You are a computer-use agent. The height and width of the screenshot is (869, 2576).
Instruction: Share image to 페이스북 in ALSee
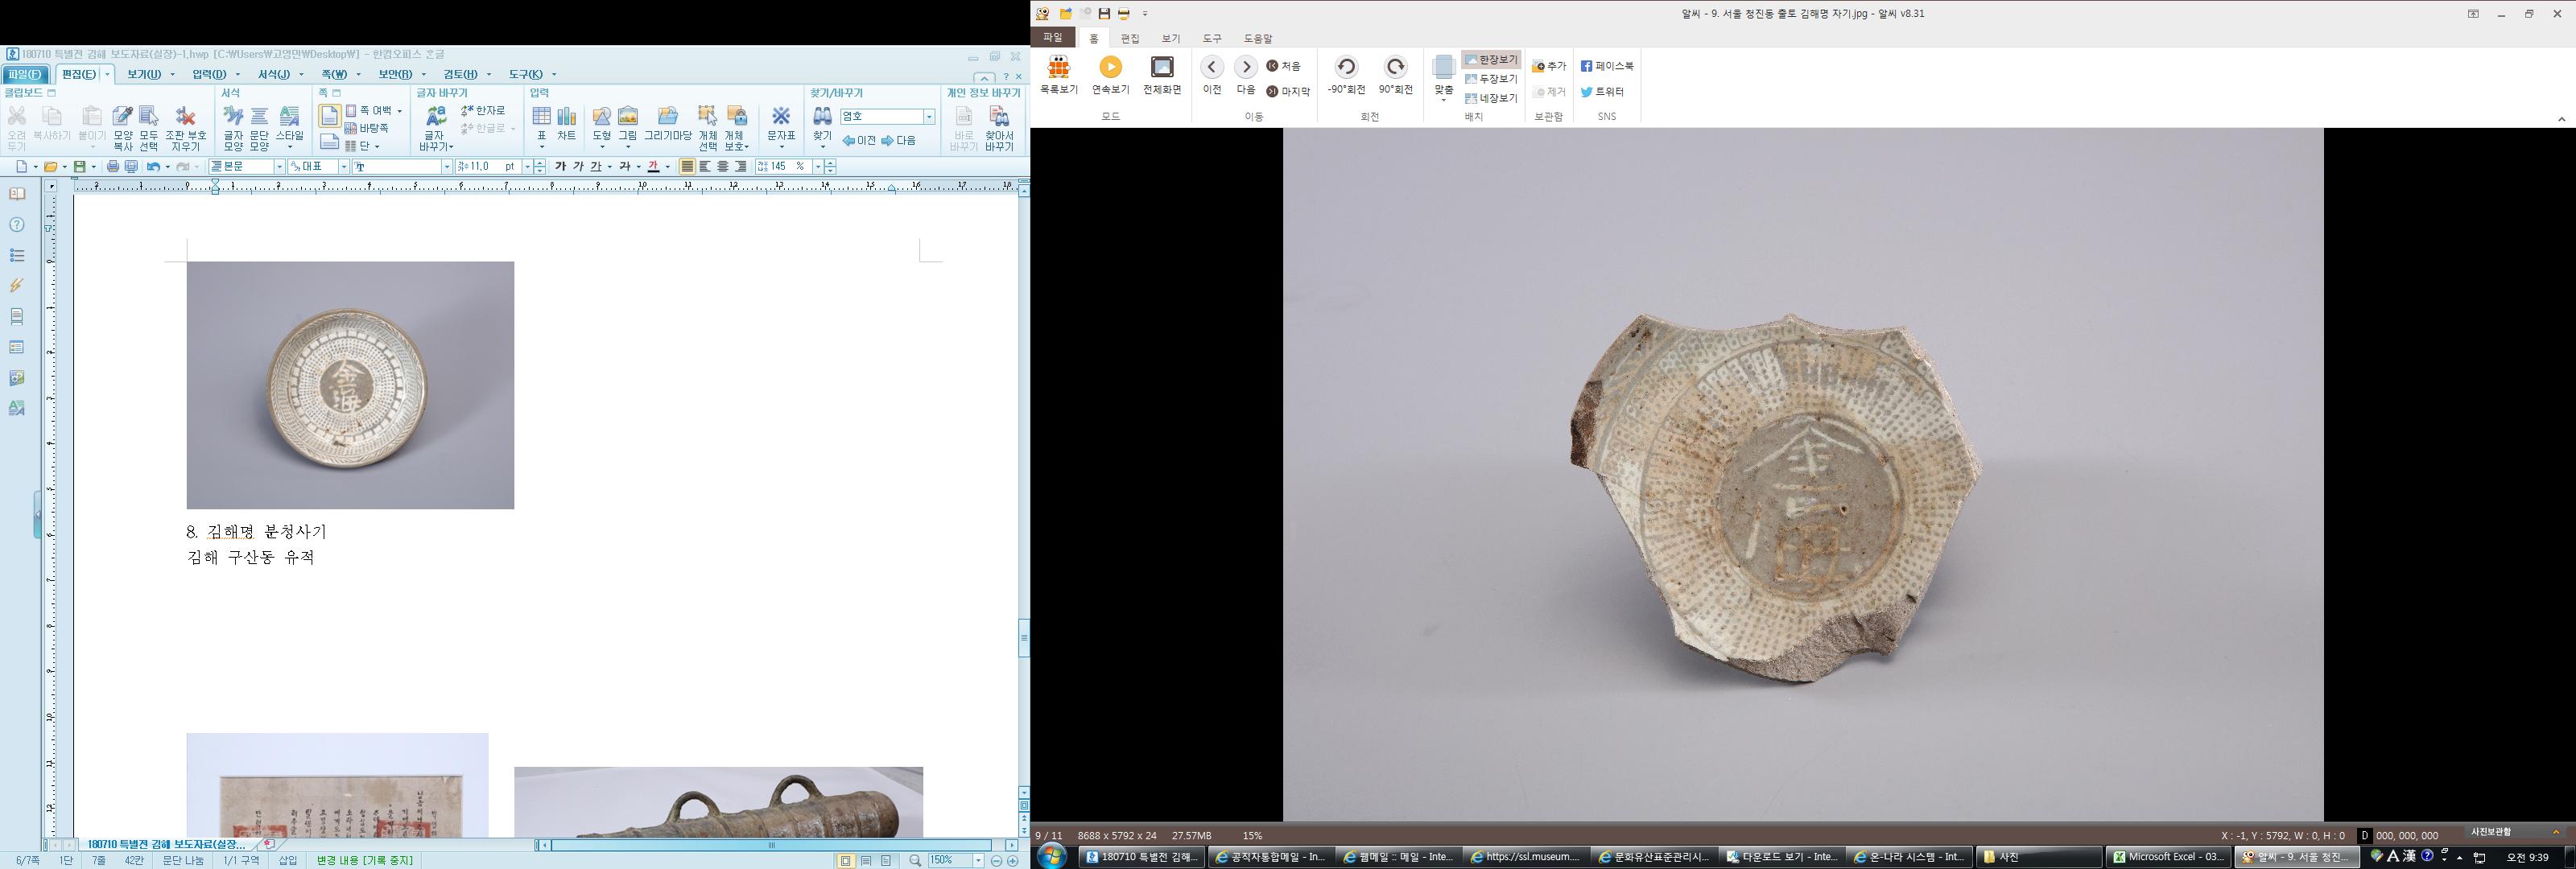(x=1607, y=66)
